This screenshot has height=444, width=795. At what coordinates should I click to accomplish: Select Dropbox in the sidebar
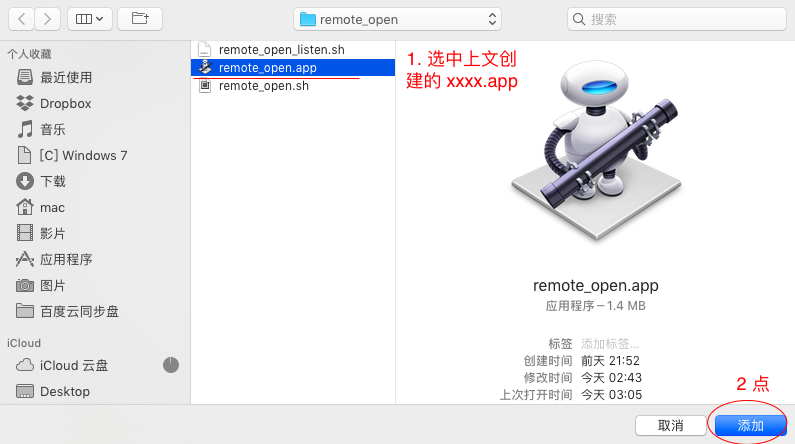pyautogui.click(x=65, y=103)
